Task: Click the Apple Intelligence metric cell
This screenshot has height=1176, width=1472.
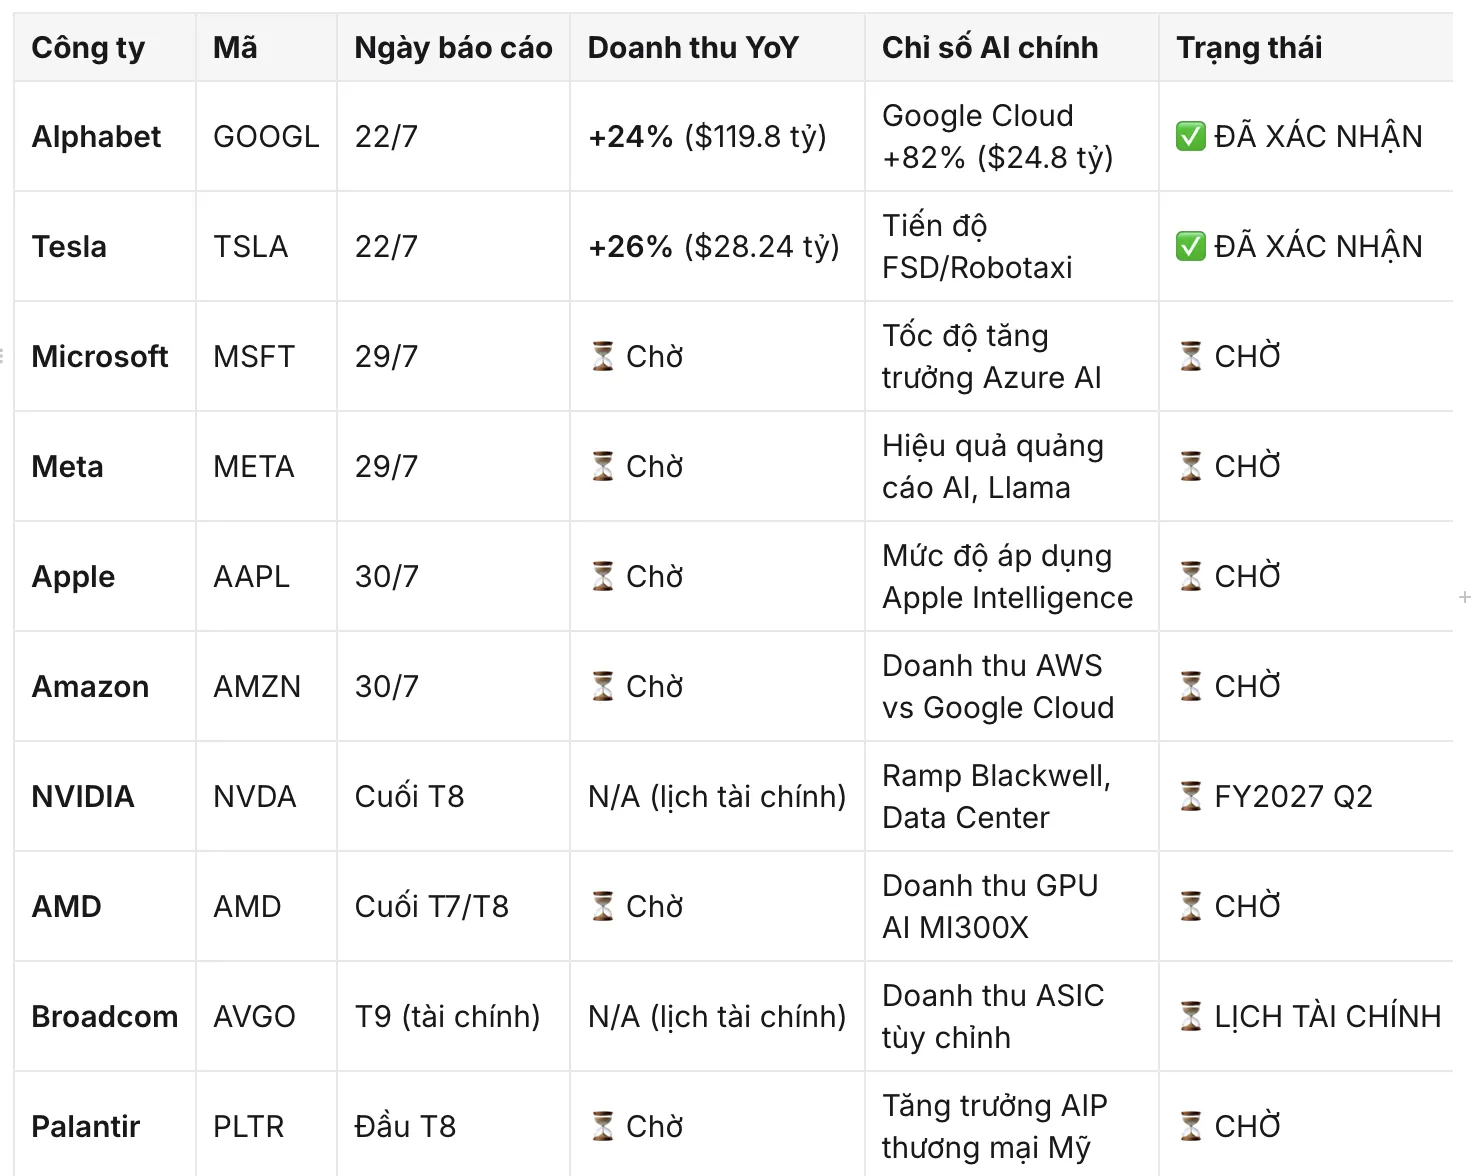Action: (x=1012, y=576)
